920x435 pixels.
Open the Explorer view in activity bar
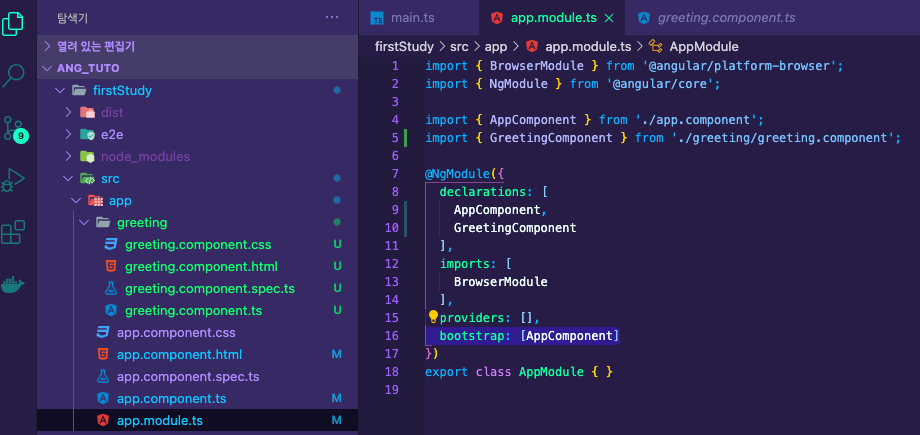(12, 23)
